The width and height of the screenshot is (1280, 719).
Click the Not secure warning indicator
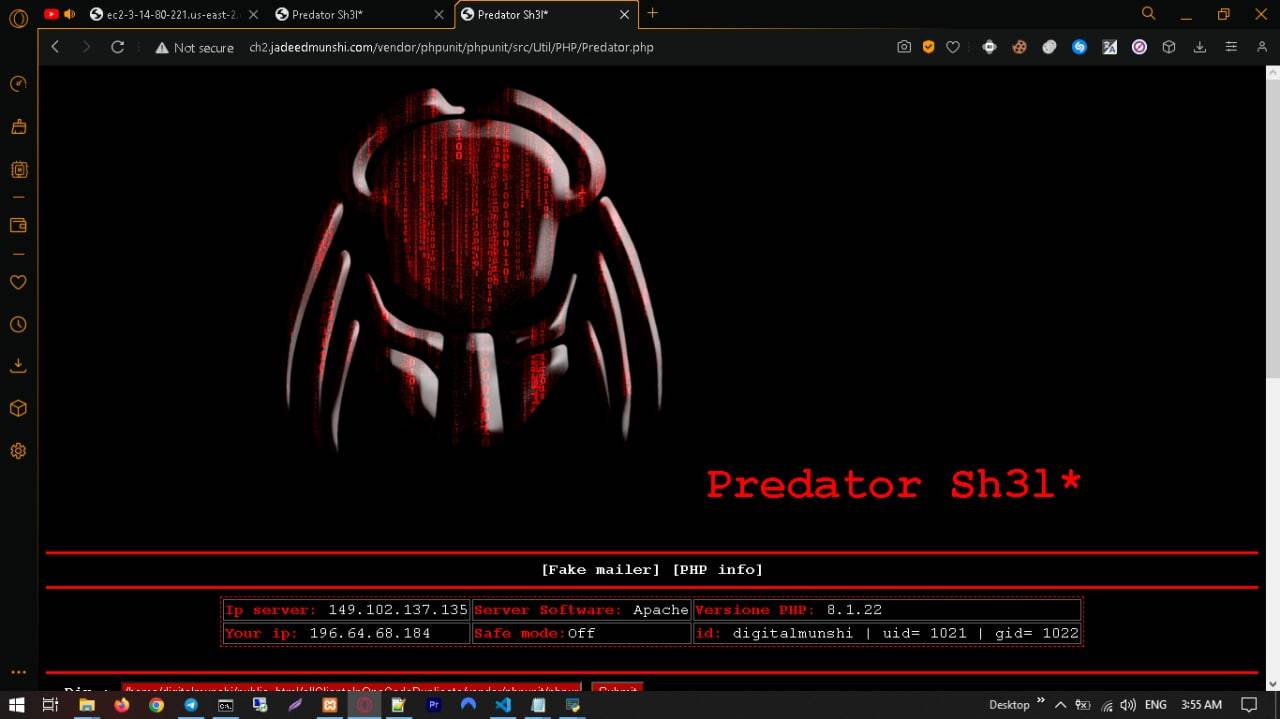tap(194, 47)
